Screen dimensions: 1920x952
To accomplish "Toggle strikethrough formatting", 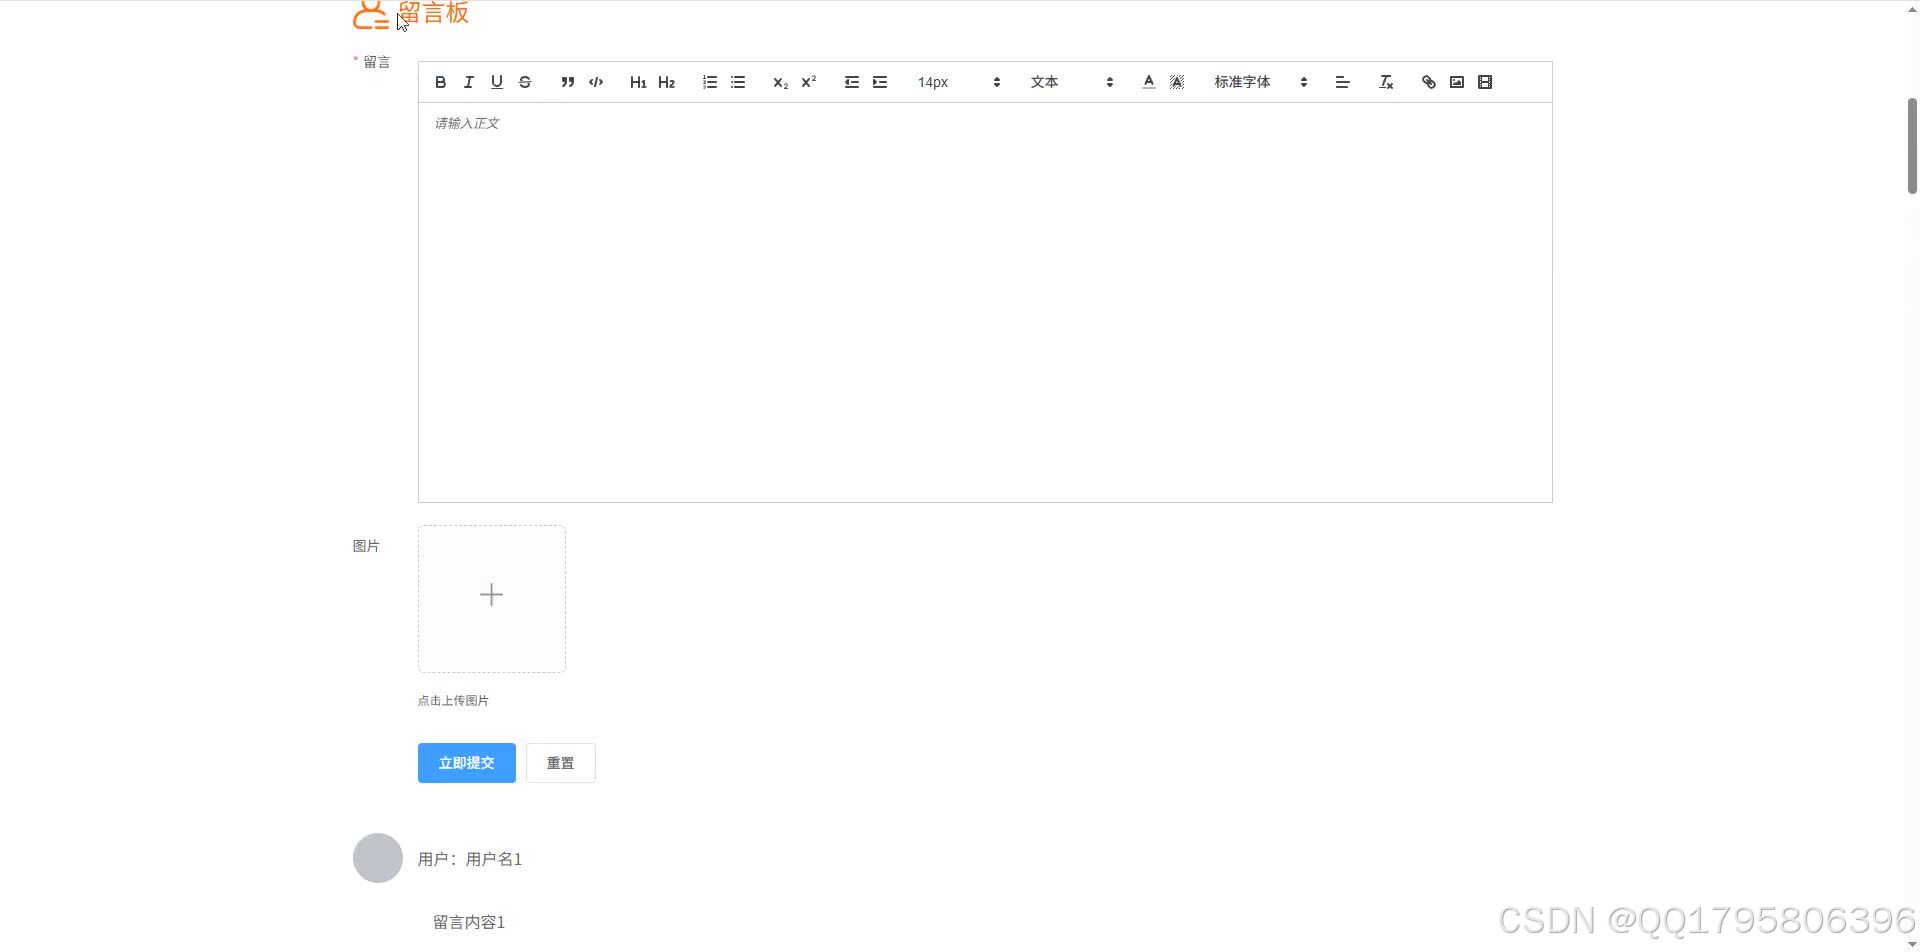I will click(524, 82).
